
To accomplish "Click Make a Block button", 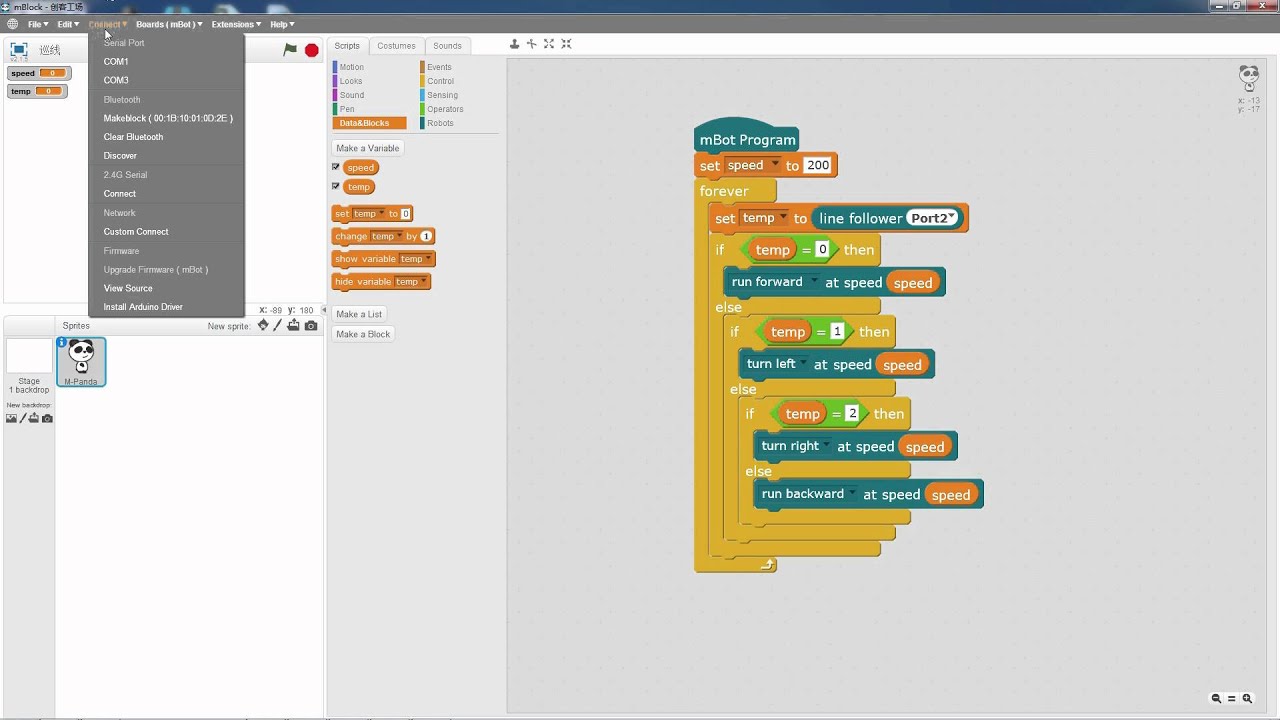I will (363, 334).
